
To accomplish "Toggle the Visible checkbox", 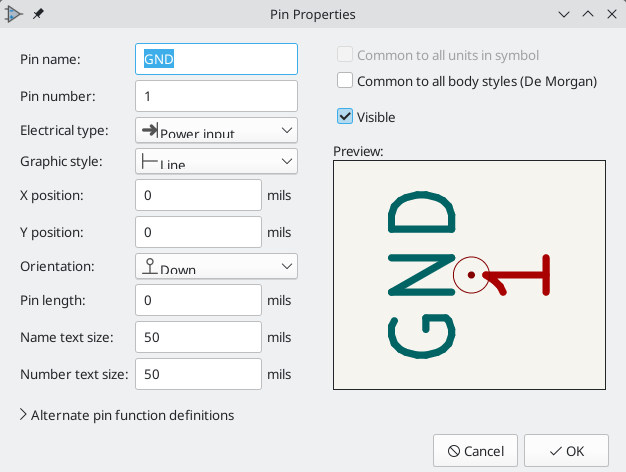I will 345,117.
